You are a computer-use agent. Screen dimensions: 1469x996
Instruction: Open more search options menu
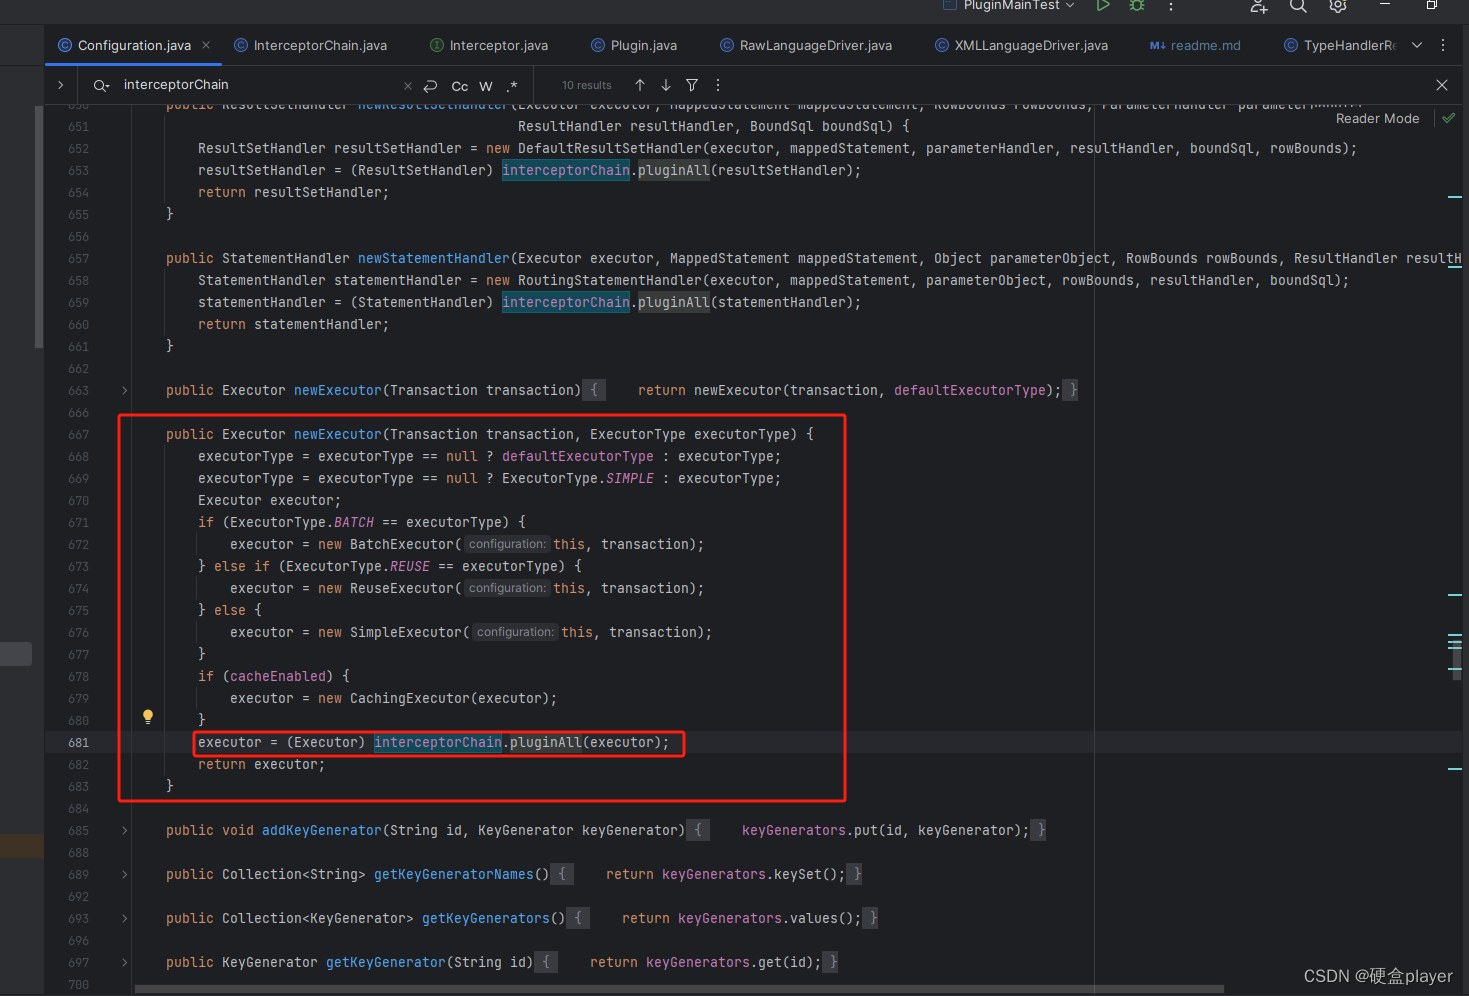coord(718,85)
